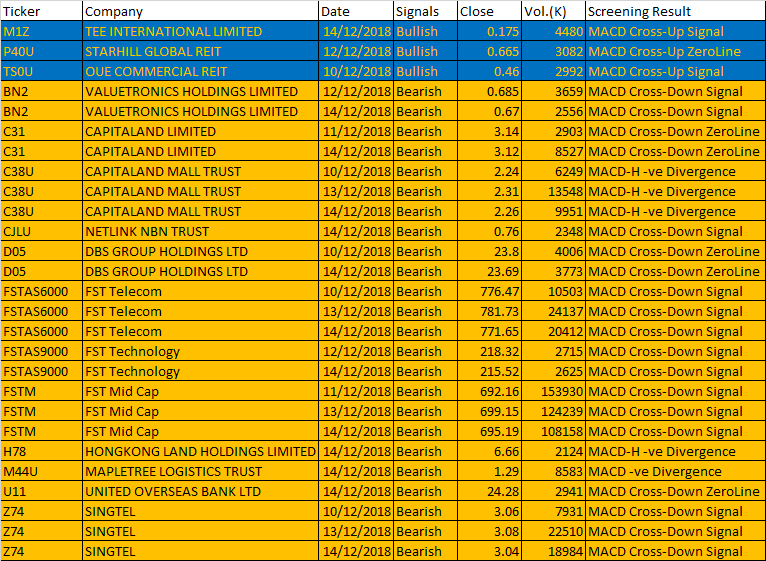Click close value 3.04 for SINGTEL
The width and height of the screenshot is (766, 561).
click(x=489, y=552)
